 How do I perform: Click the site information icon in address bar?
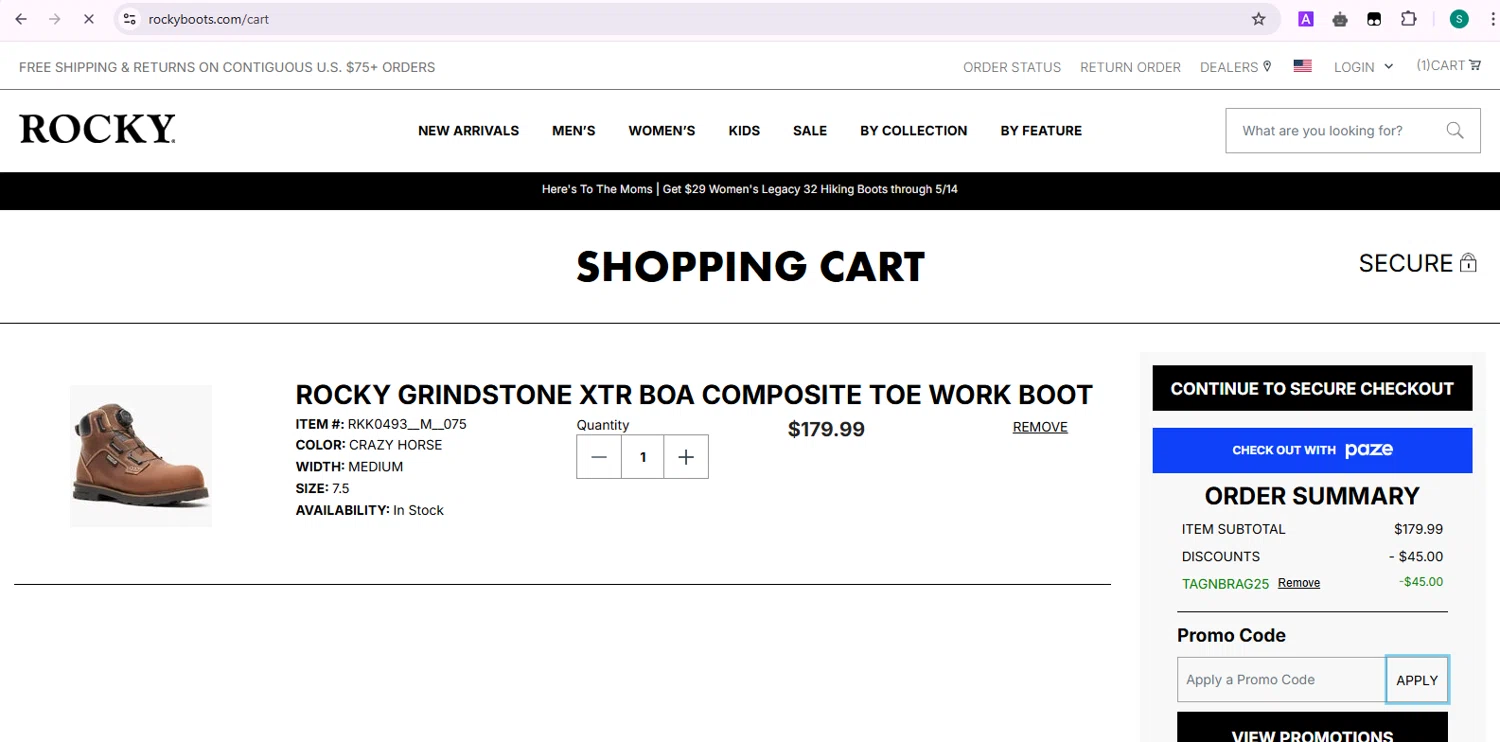129,19
